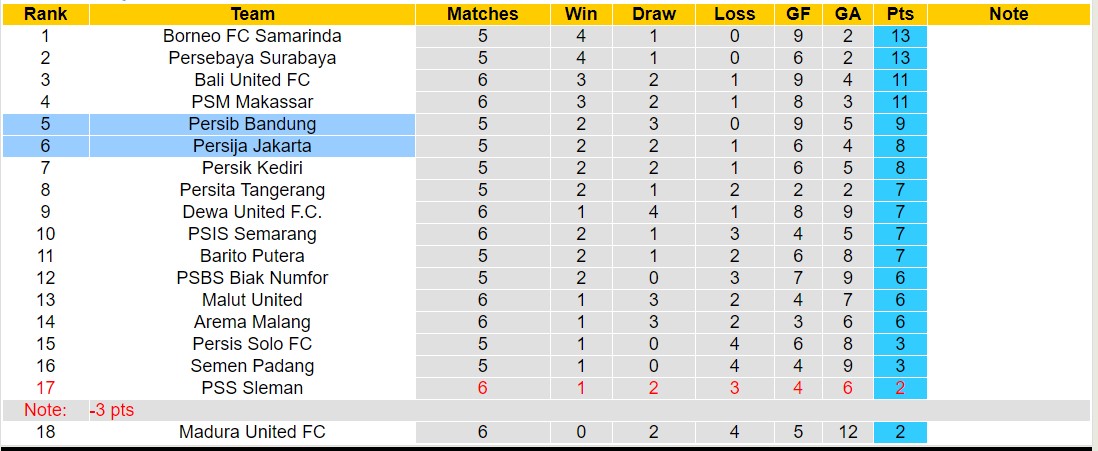Click the Win column header
This screenshot has height=451, width=1098.
[x=581, y=14]
